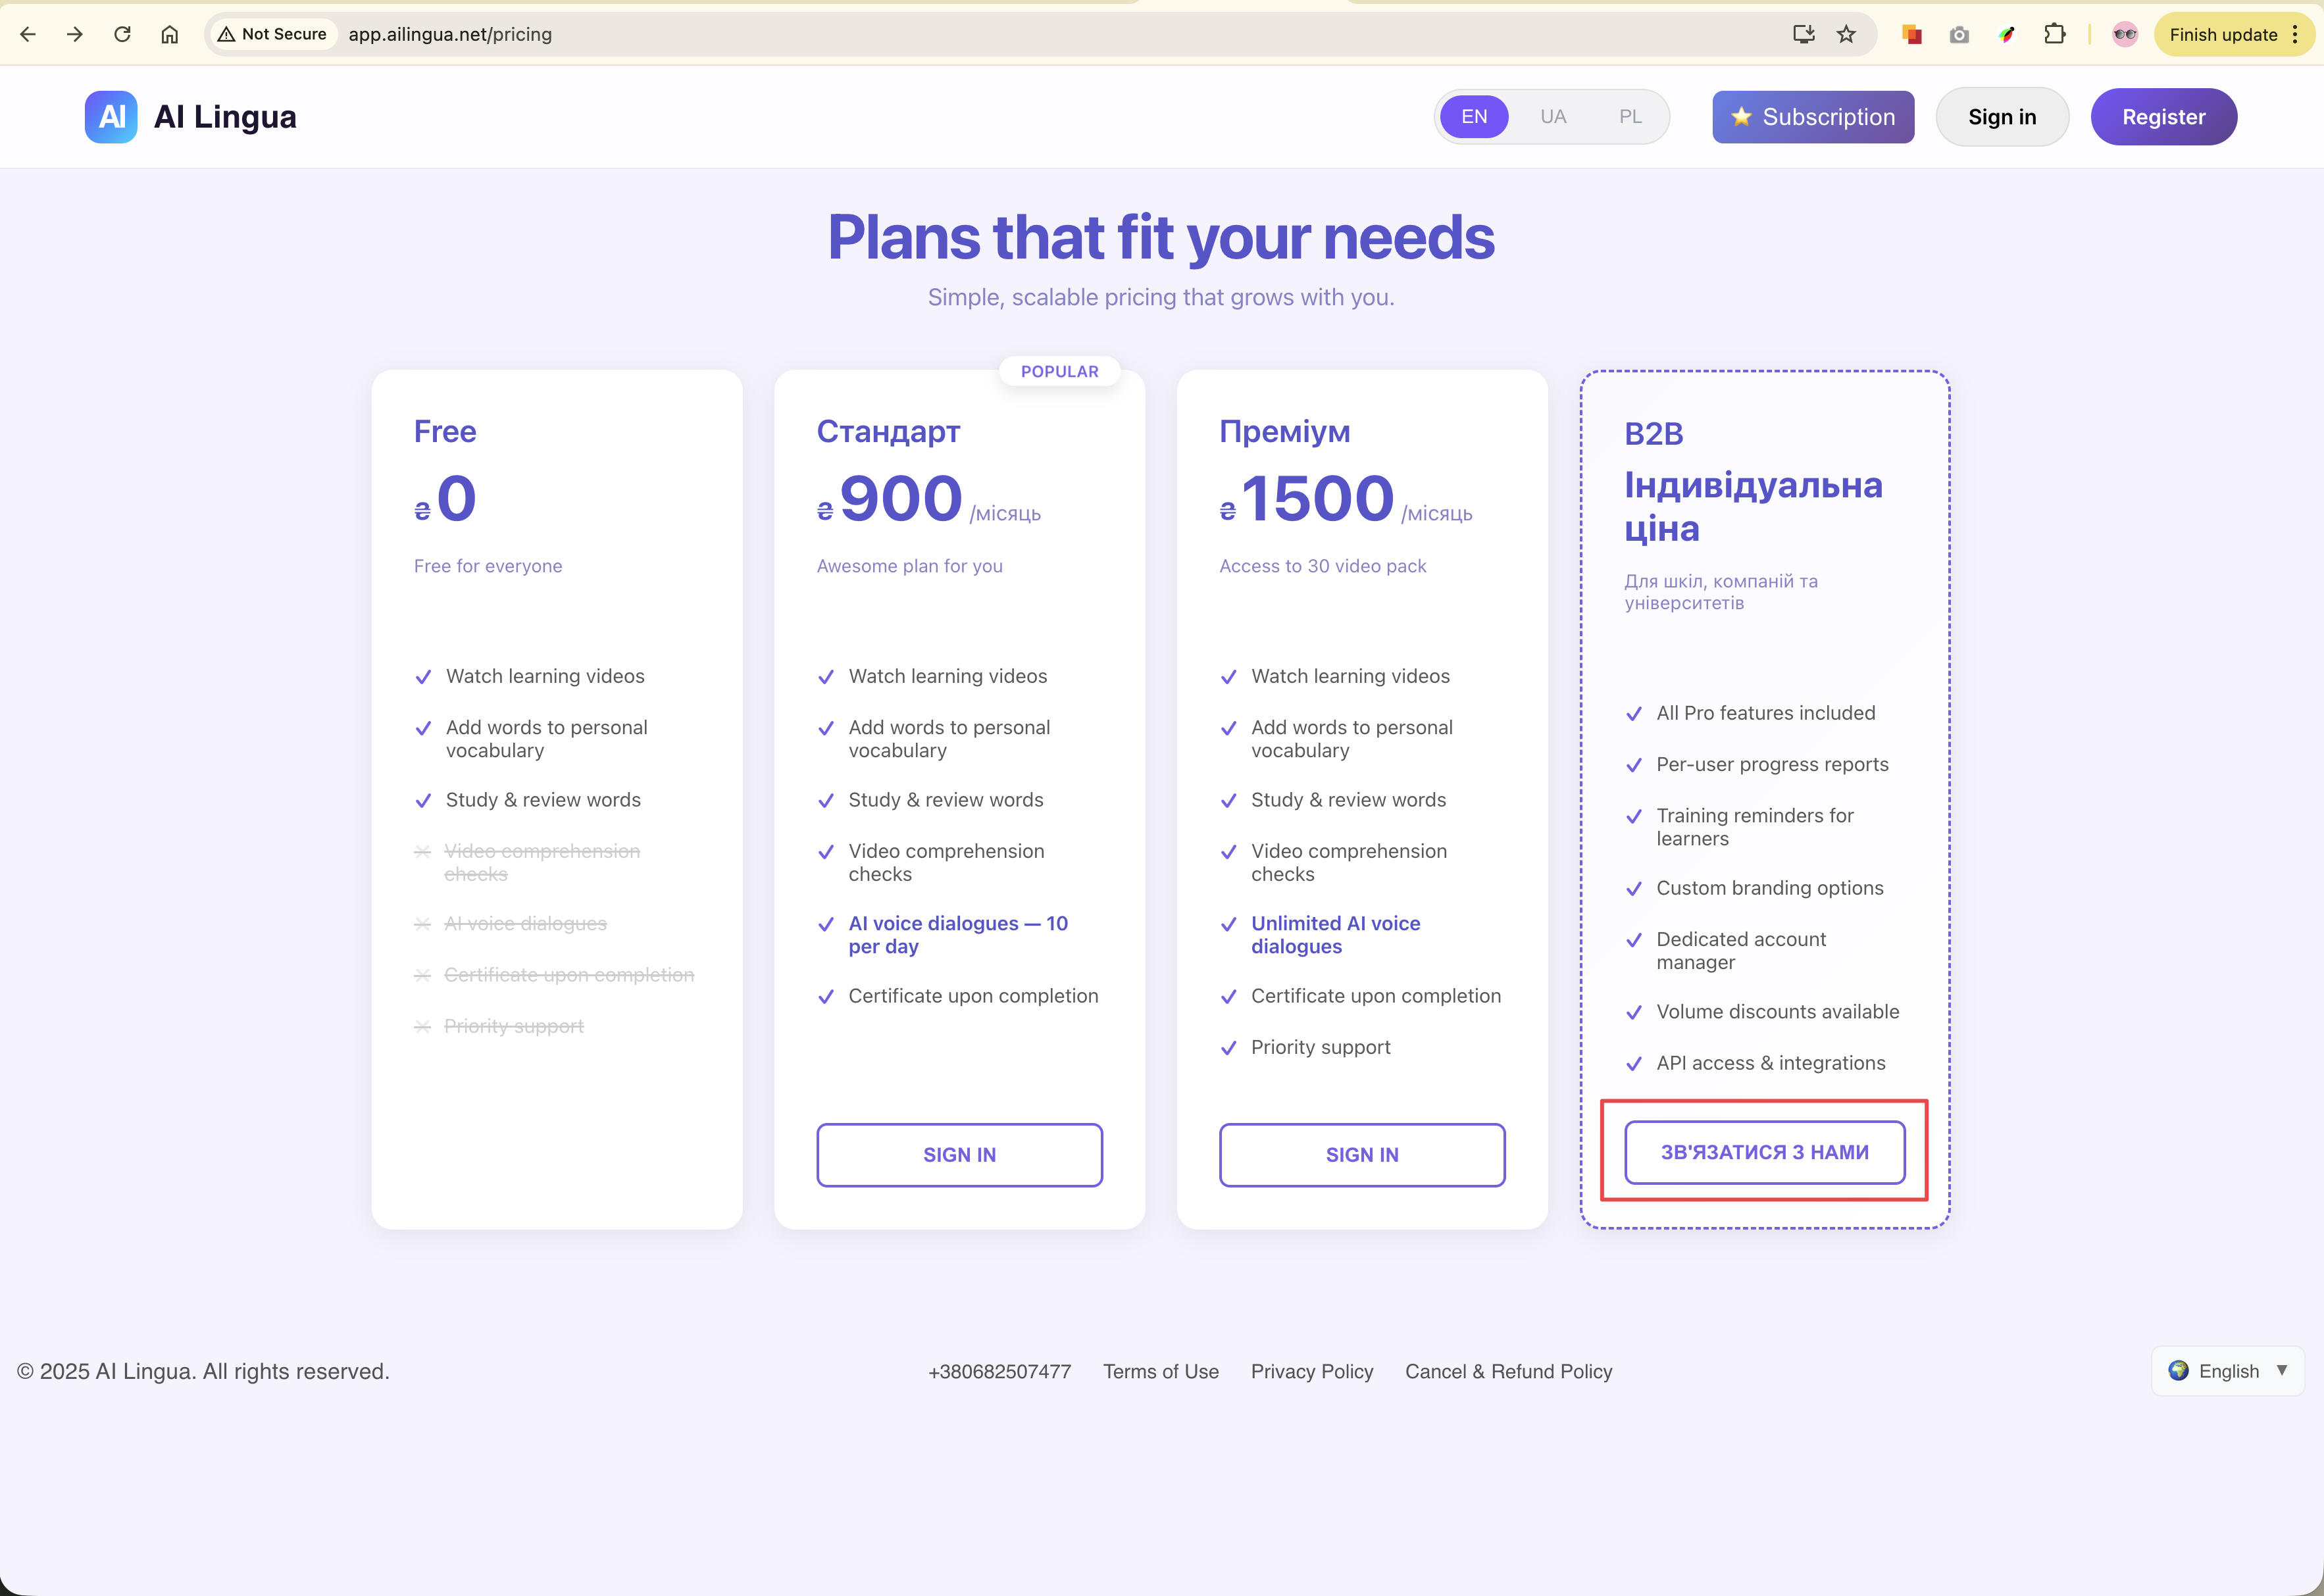Open the Privacy Policy link
The image size is (2324, 1596).
point(1311,1371)
